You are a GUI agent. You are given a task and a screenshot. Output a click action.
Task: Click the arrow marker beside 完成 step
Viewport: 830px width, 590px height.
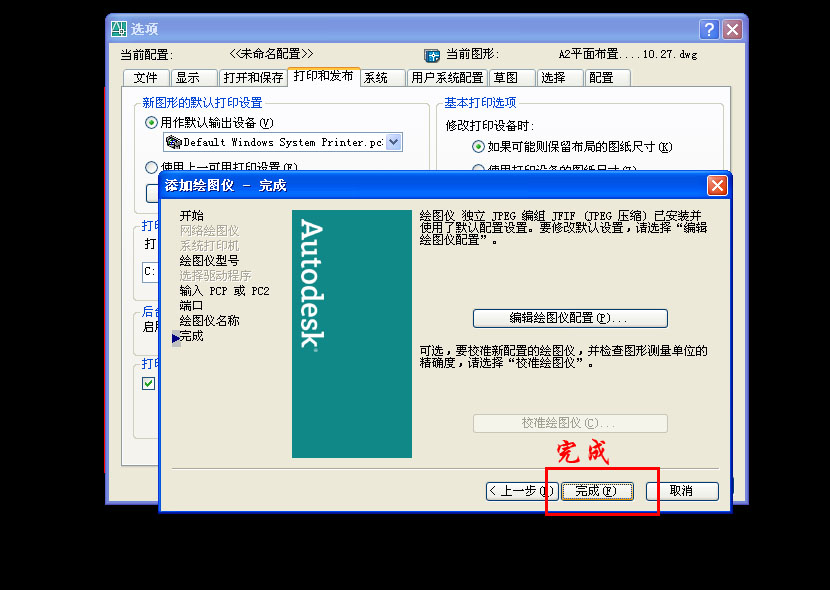pyautogui.click(x=176, y=339)
